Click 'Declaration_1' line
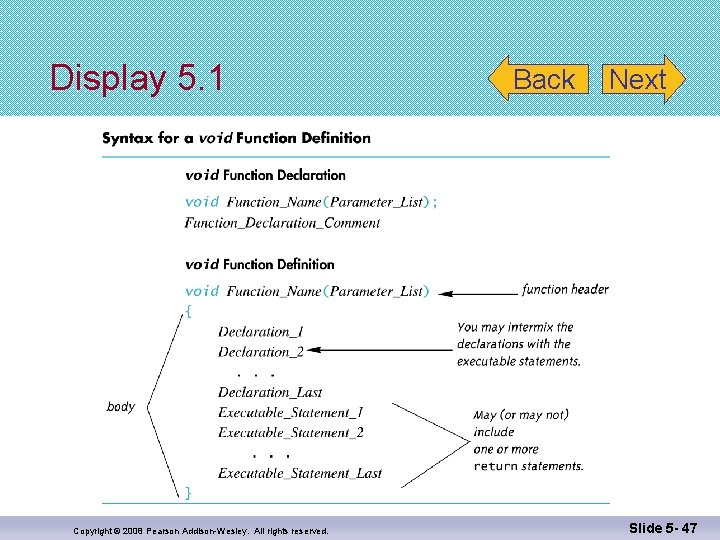This screenshot has height=540, width=720. click(260, 332)
